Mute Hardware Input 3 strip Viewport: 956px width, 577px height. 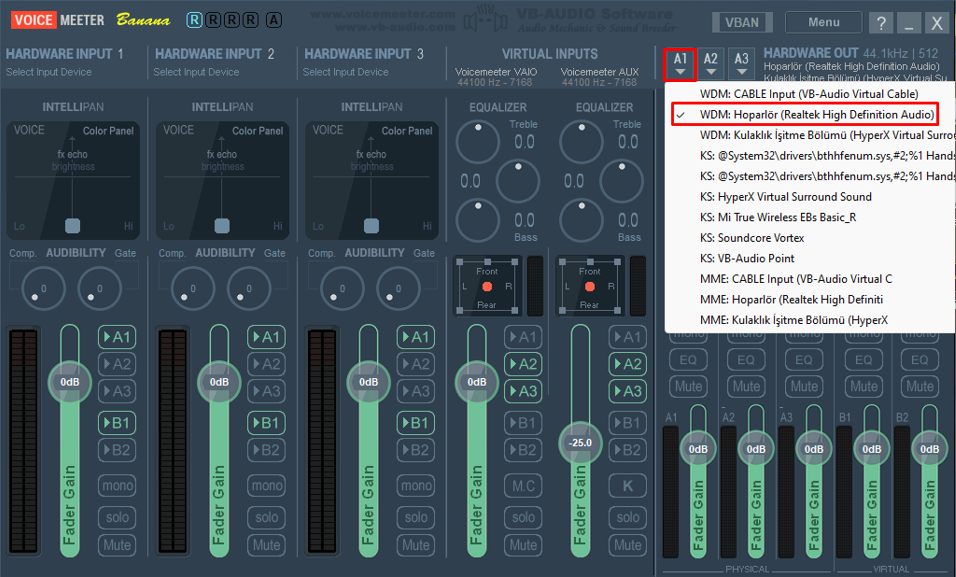[416, 545]
